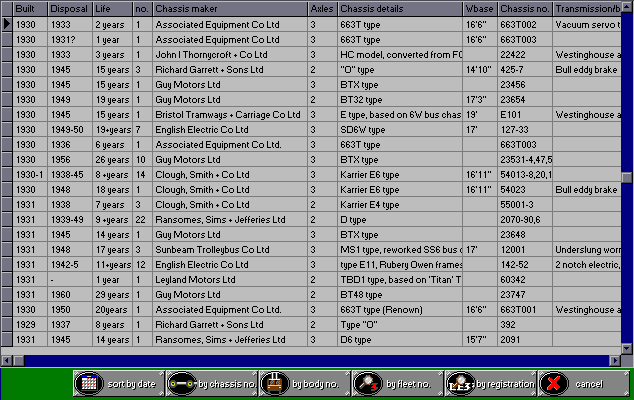Click the Chassis maker column header

(x=230, y=8)
